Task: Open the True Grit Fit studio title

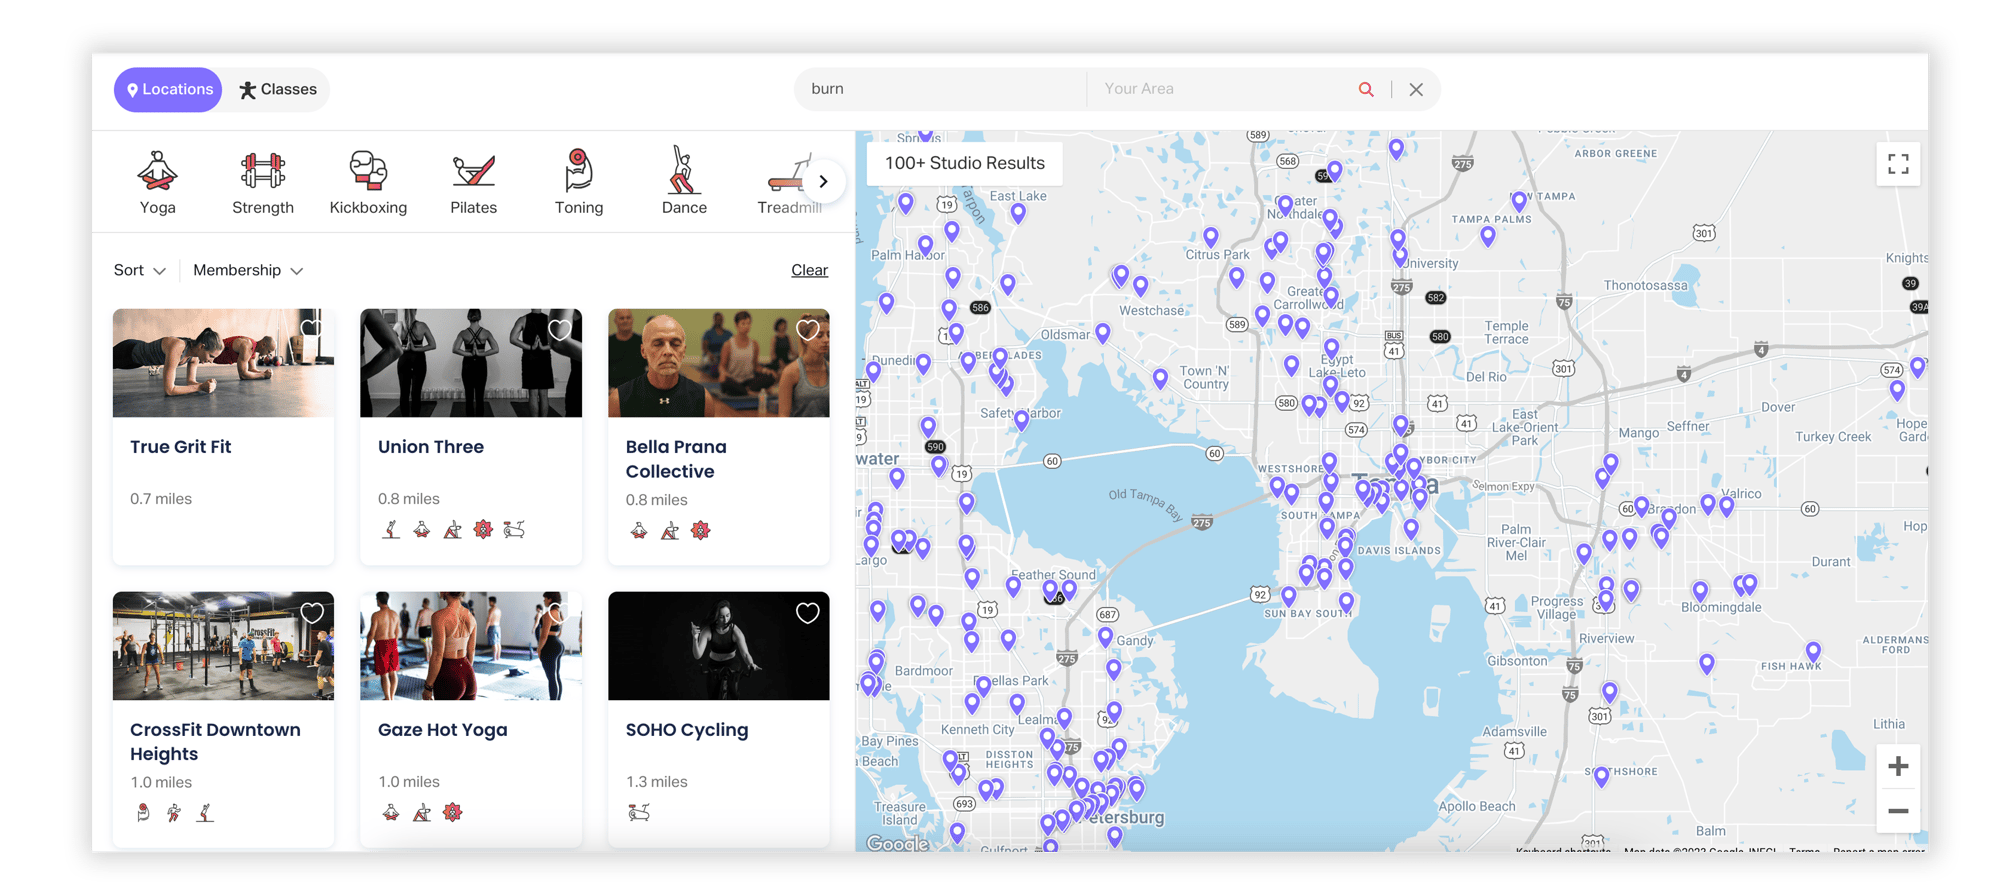Action: click(x=181, y=447)
